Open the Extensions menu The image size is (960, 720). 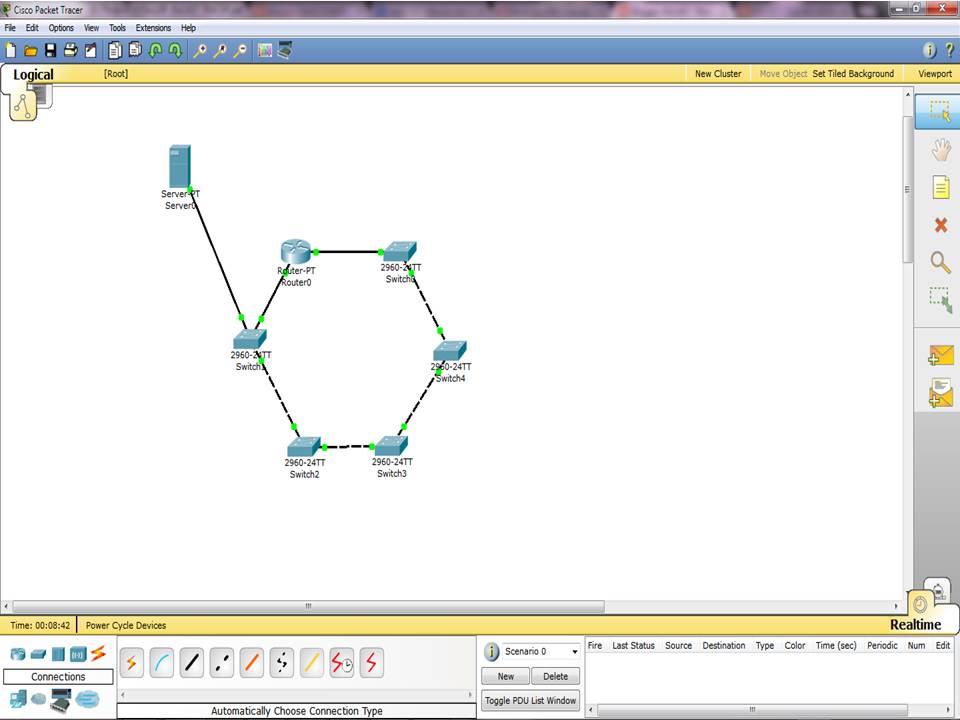(152, 27)
